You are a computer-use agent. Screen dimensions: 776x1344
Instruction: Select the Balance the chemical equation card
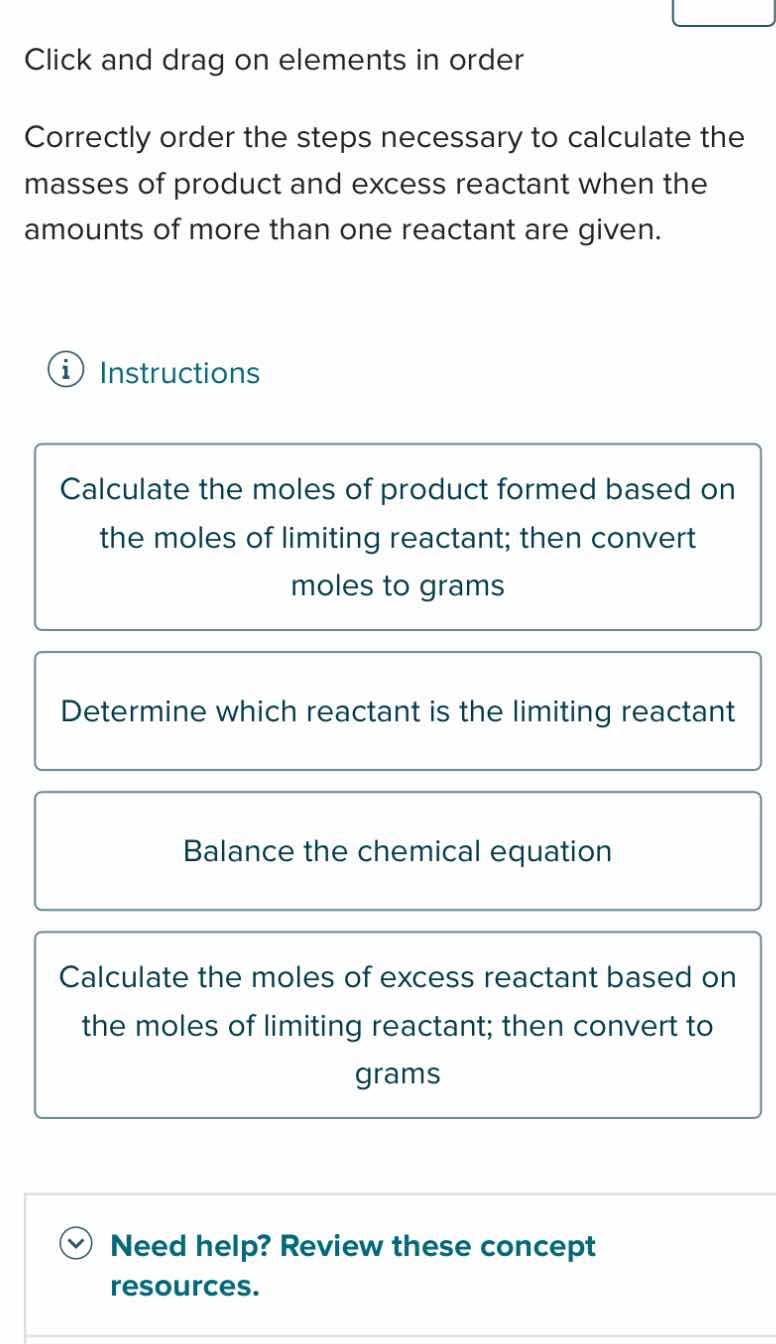[x=398, y=851]
